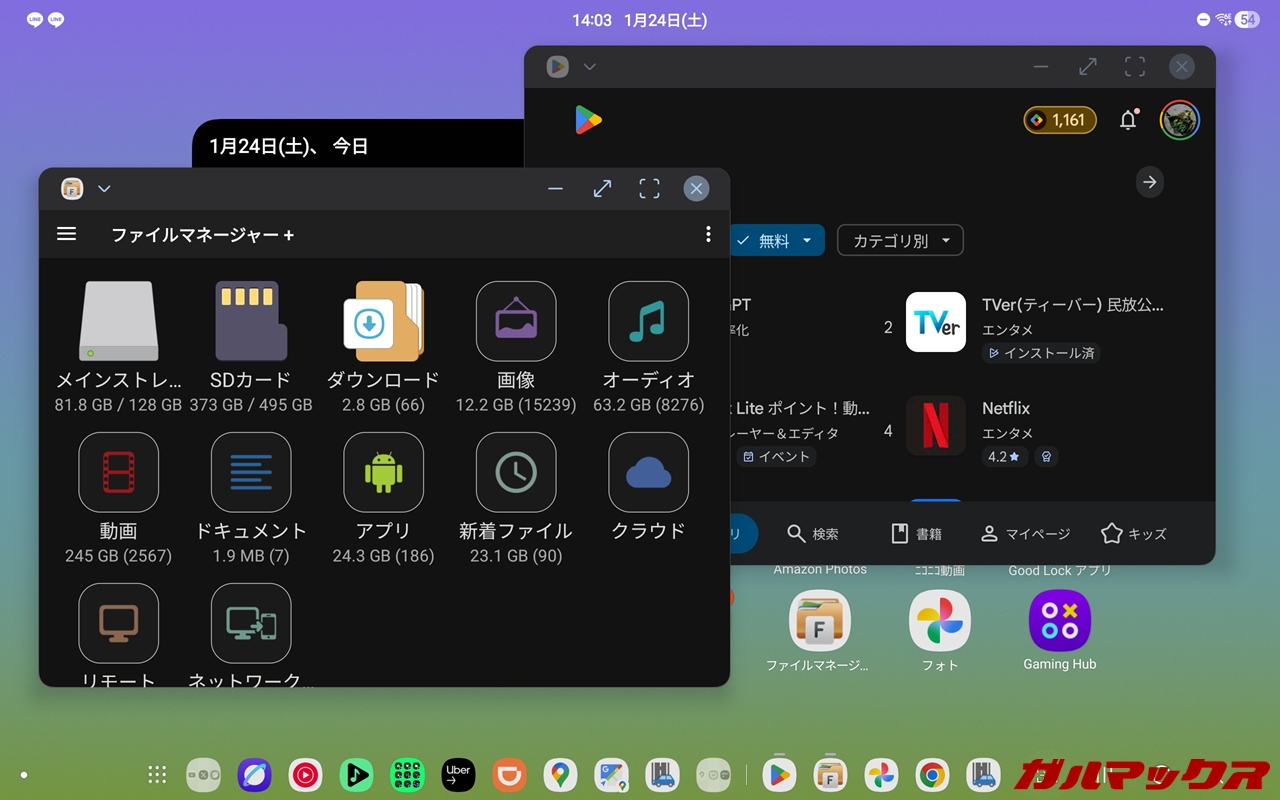Open the Audio category
1280x800 pixels.
[x=648, y=322]
